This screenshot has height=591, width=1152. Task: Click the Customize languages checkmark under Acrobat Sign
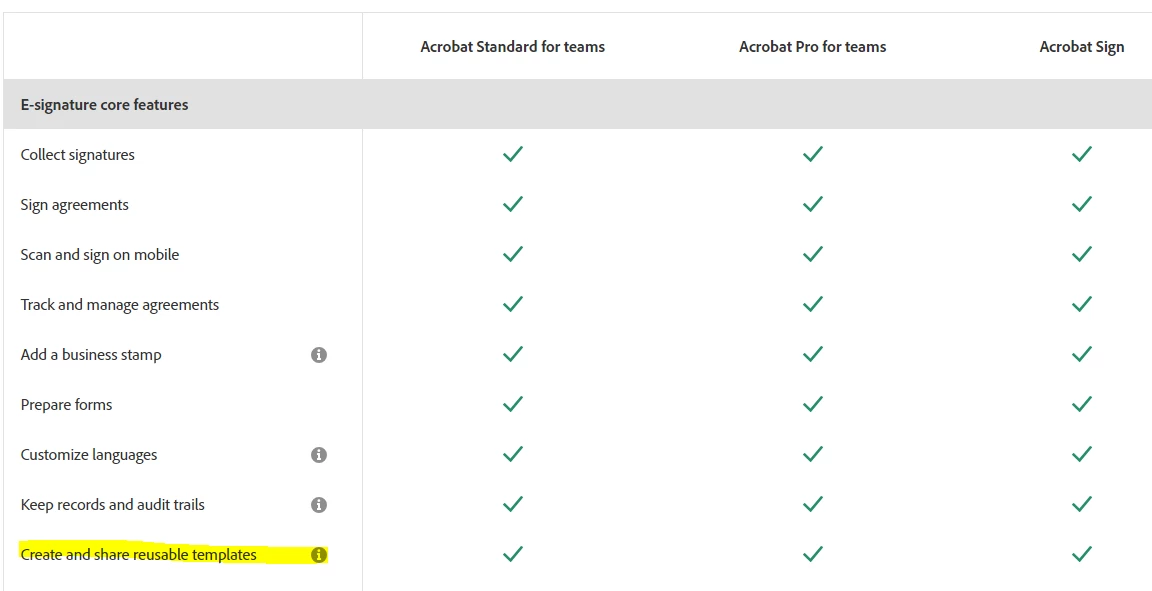(x=1081, y=454)
